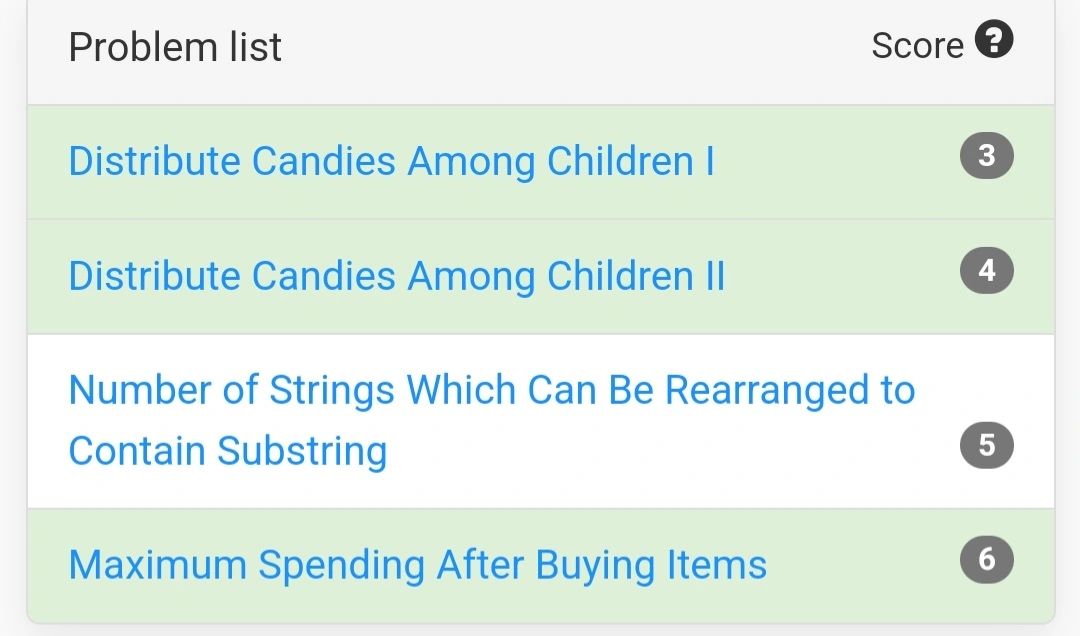Viewport: 1080px width, 636px height.
Task: Click the score badge showing 6
Action: point(986,560)
